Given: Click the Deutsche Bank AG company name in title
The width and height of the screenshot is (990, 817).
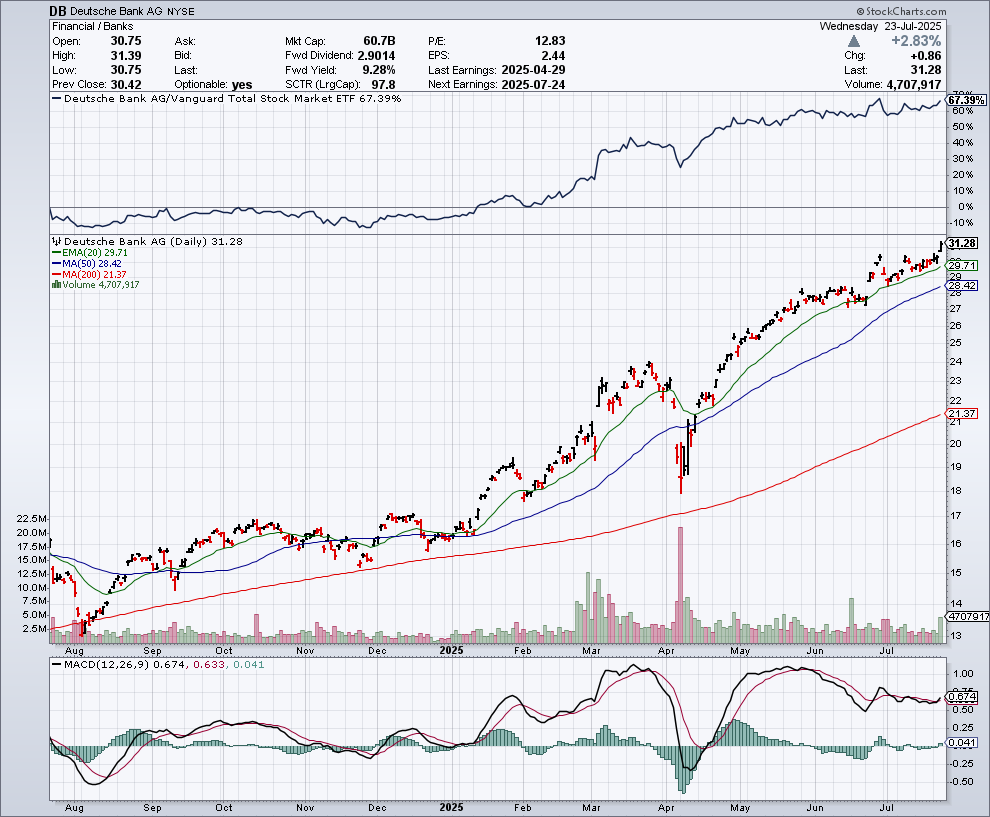Looking at the screenshot, I should pos(116,11).
